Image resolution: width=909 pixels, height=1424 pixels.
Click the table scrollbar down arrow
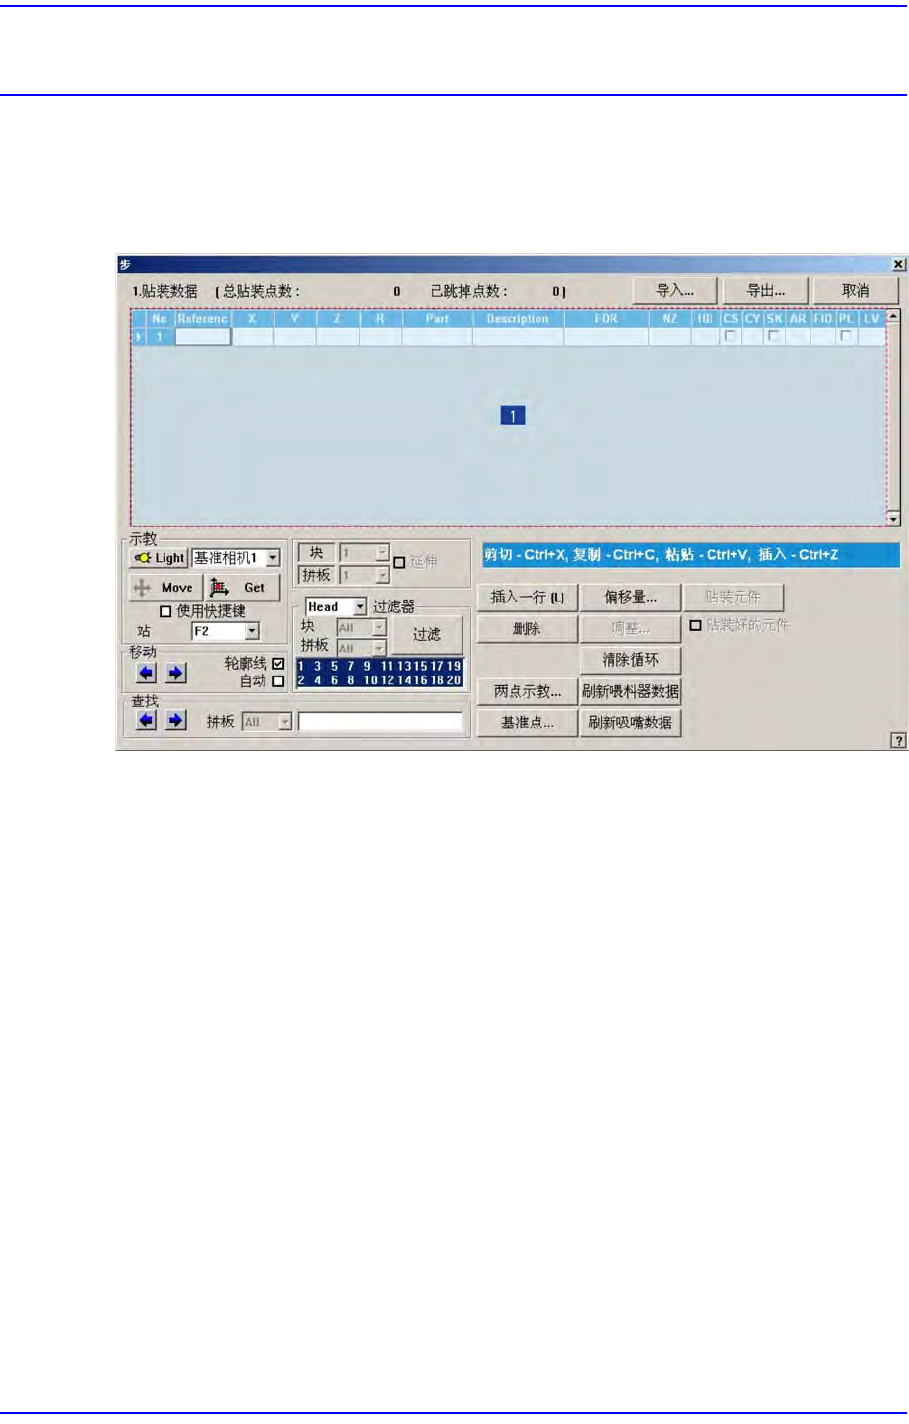893,518
